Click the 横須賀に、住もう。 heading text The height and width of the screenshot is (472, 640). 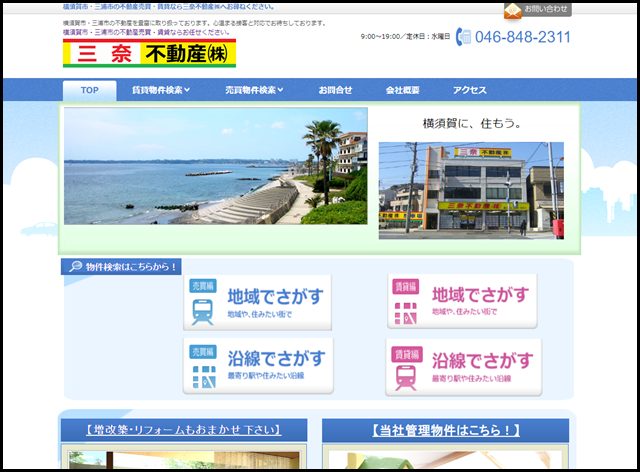coord(472,123)
